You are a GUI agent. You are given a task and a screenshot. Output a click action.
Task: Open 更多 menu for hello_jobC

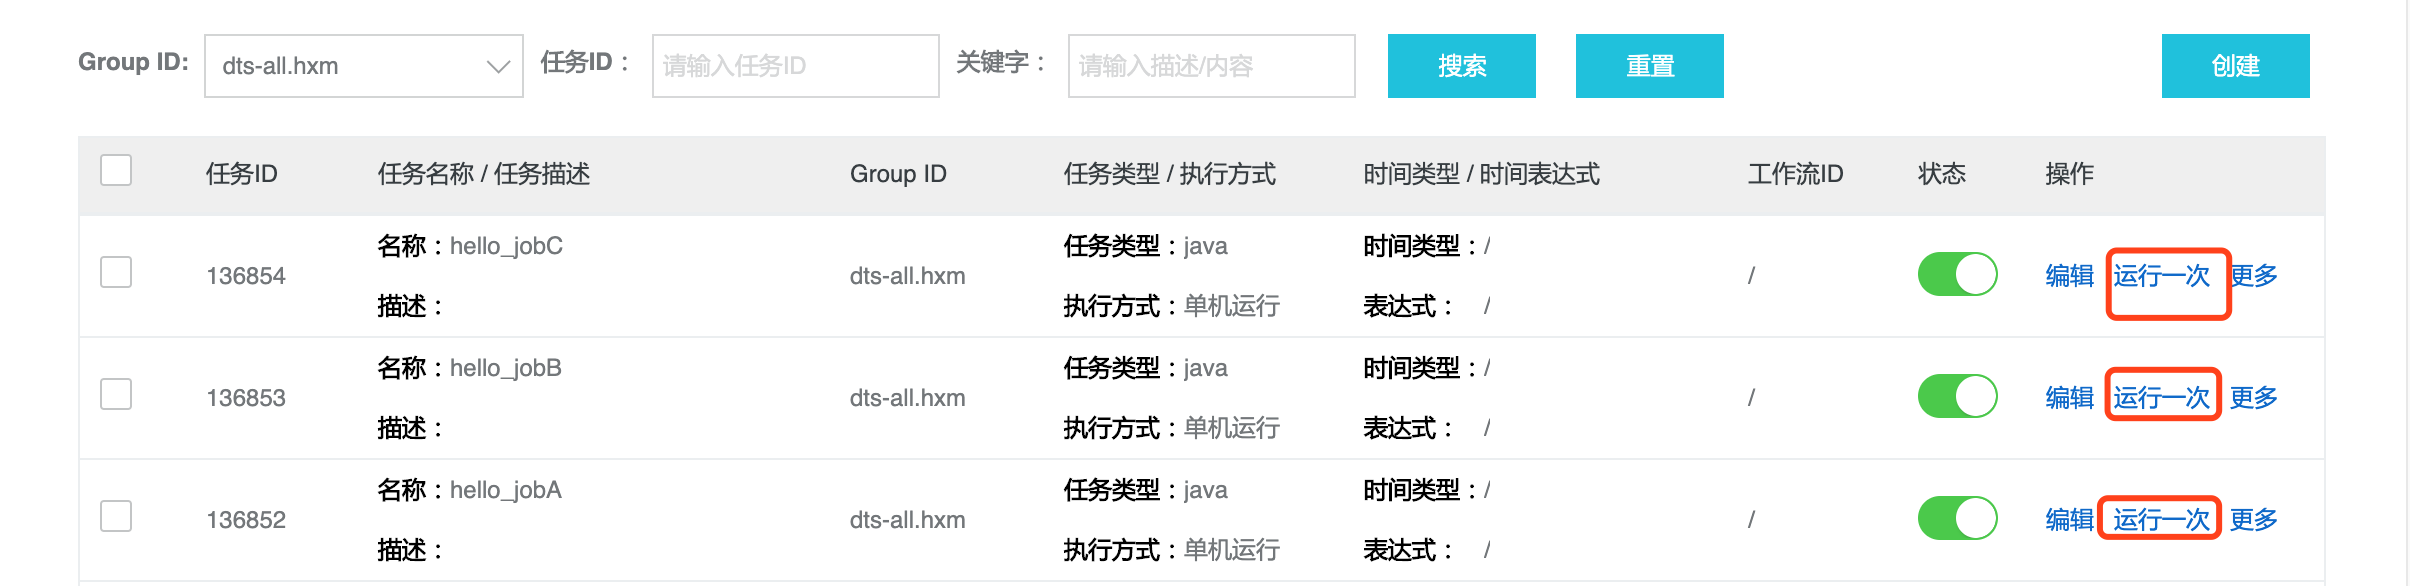[2254, 276]
